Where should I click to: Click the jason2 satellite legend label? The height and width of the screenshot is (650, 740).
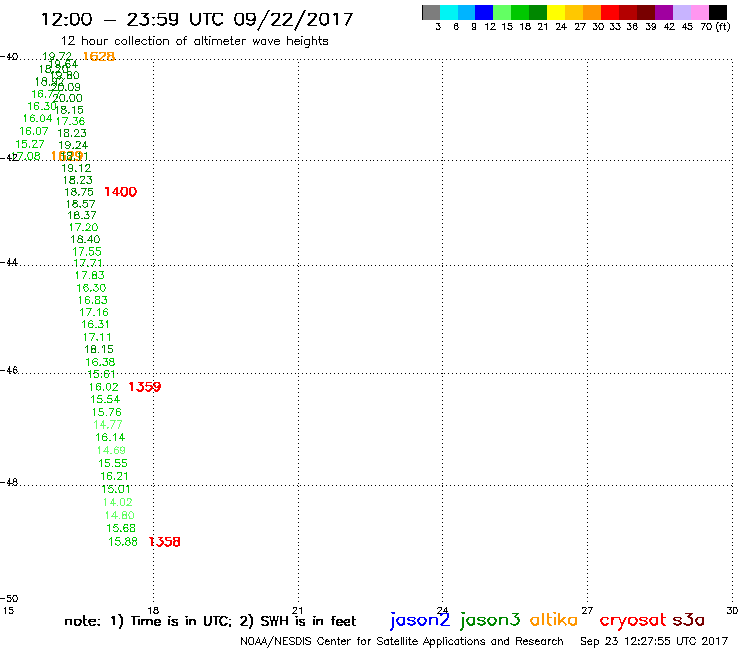coord(420,620)
